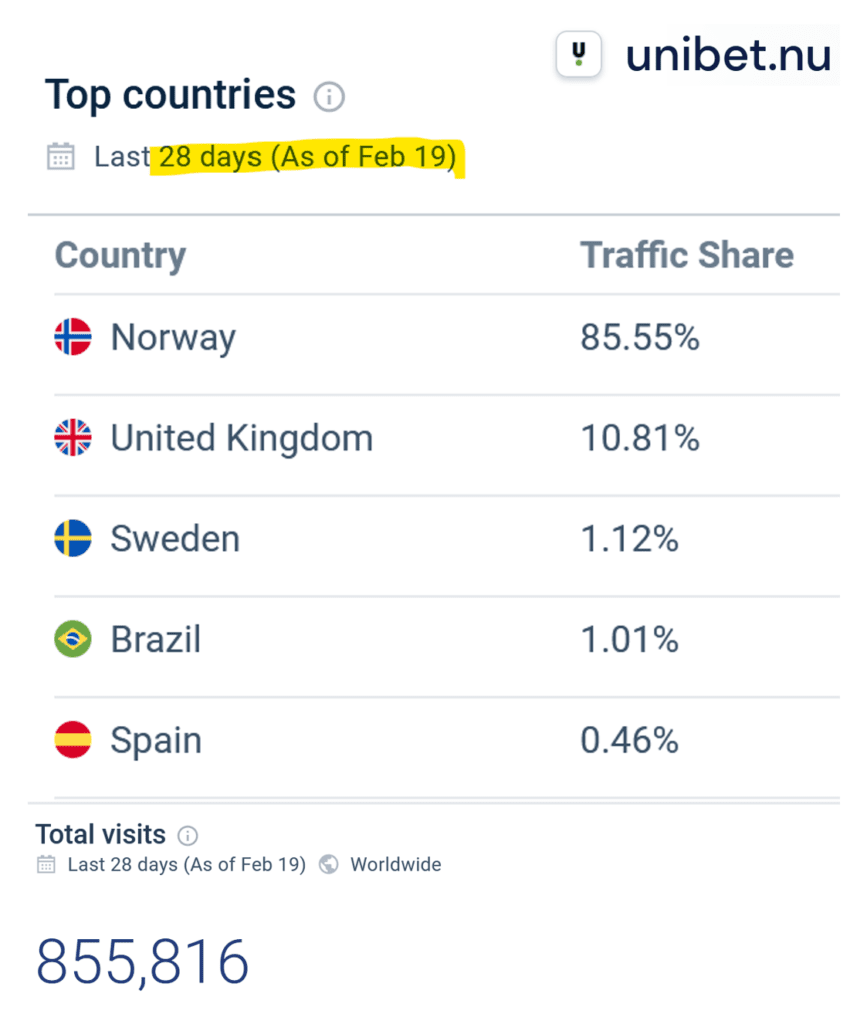This screenshot has width=867, height=1024.
Task: Click the Worldwide globe icon
Action: tap(329, 864)
